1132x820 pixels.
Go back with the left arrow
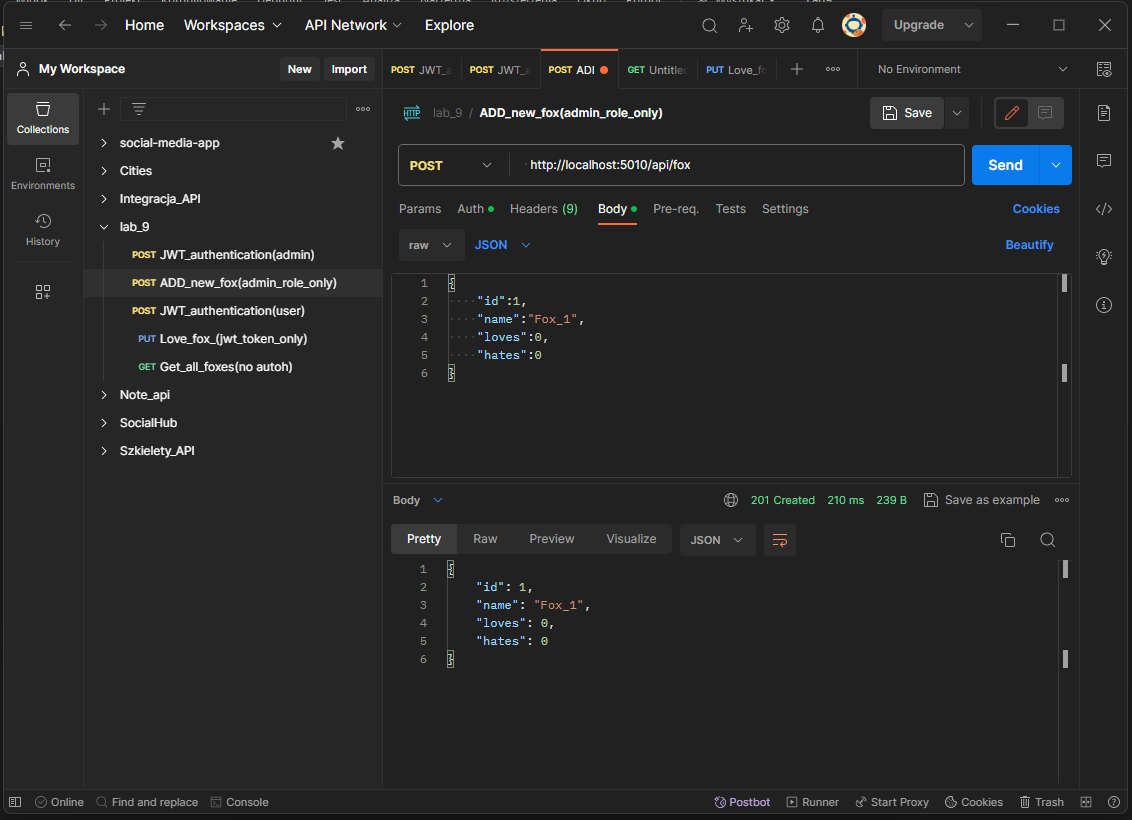click(65, 25)
